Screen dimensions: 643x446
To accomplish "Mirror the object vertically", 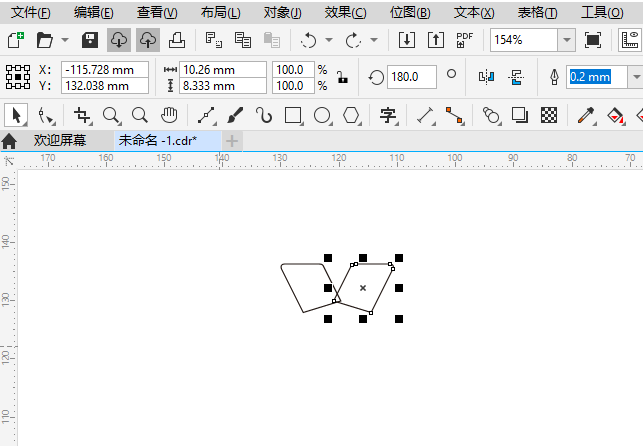I will tap(516, 77).
